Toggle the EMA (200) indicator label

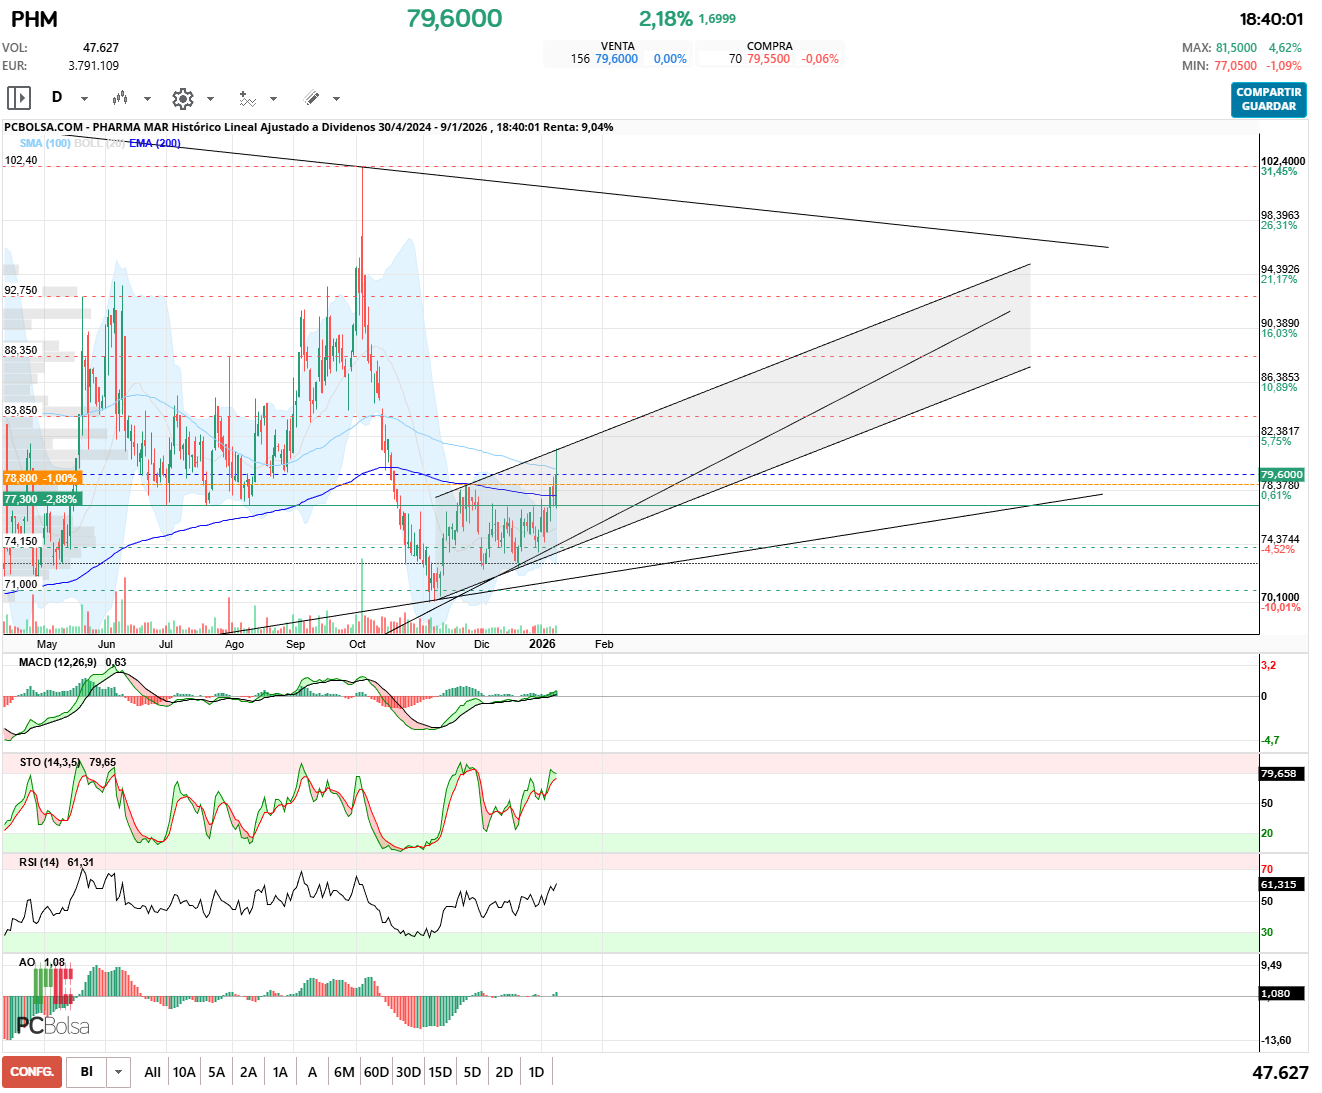[155, 143]
